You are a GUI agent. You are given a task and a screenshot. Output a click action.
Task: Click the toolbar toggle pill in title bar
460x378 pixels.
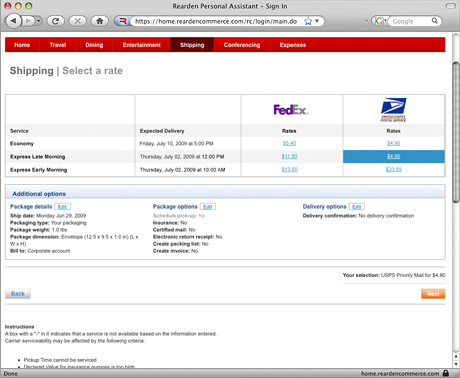(x=450, y=6)
